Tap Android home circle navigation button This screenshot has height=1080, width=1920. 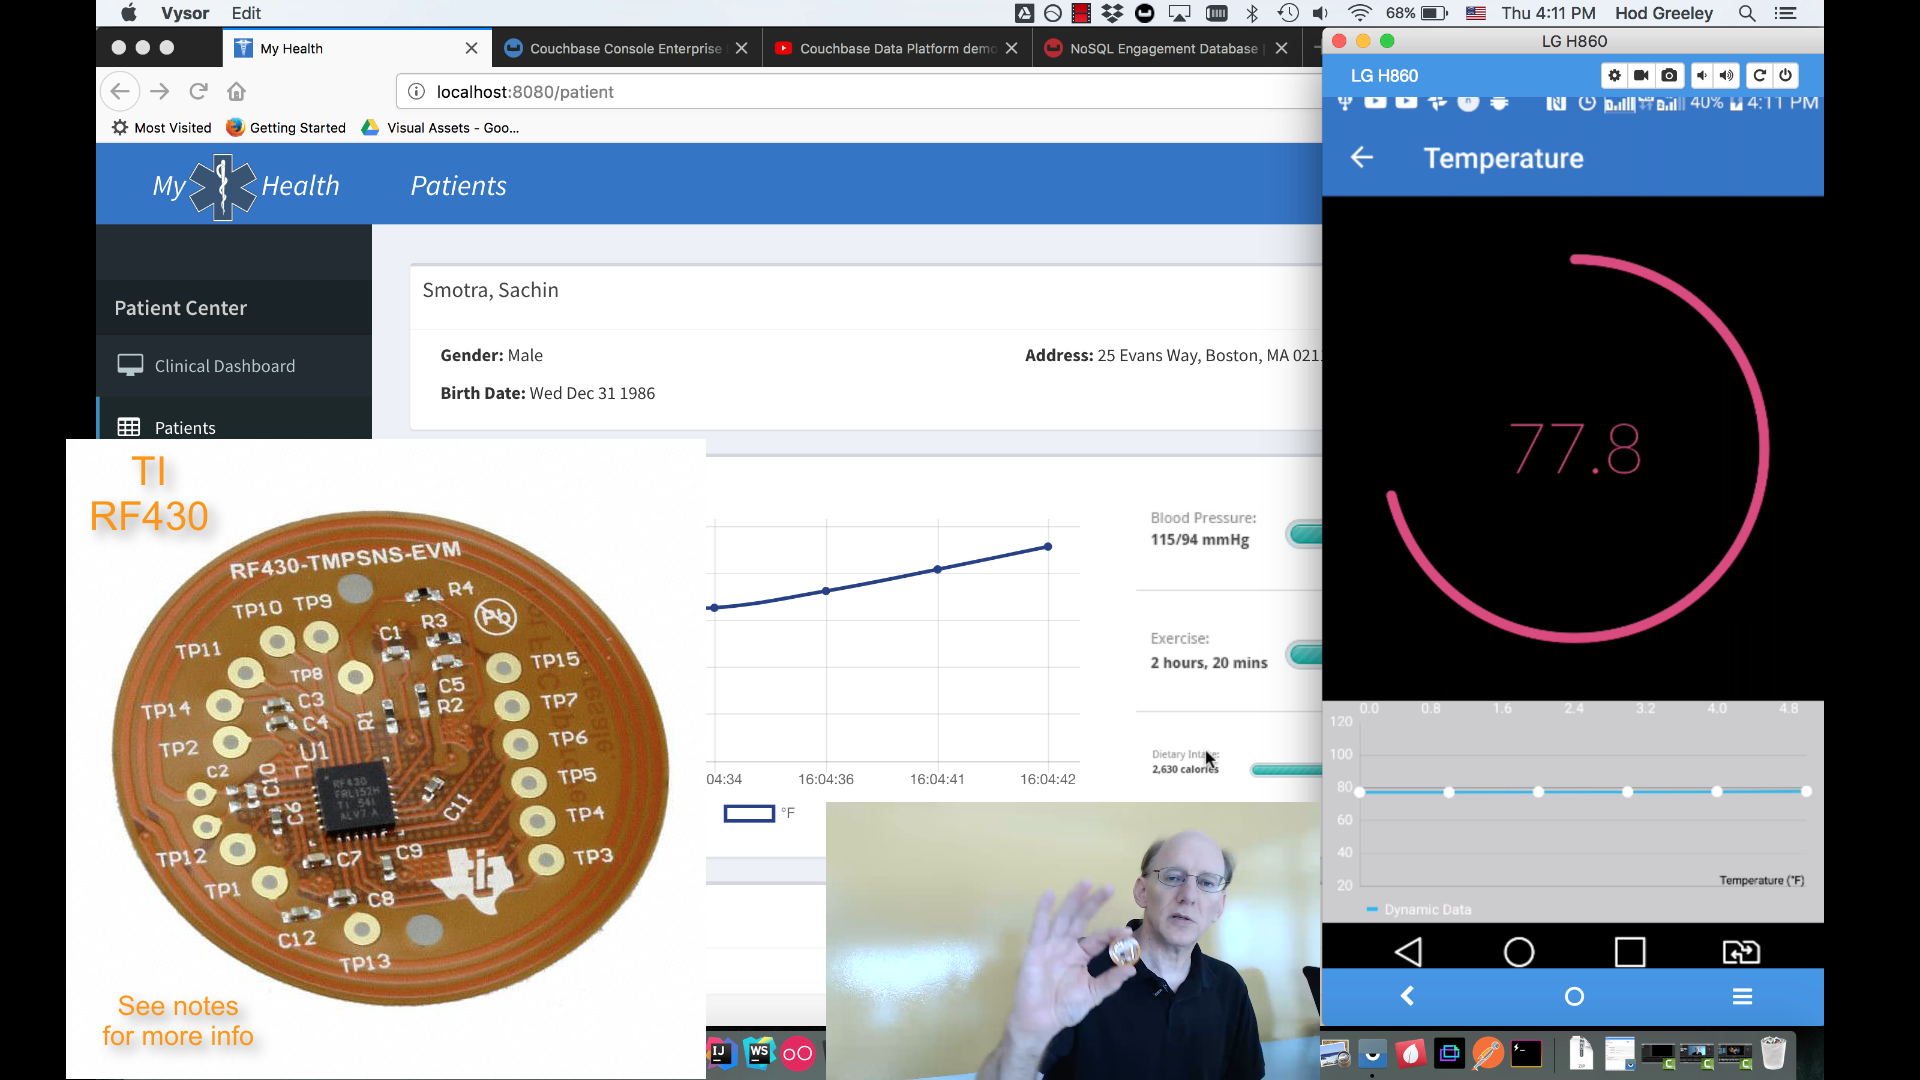tap(1519, 951)
